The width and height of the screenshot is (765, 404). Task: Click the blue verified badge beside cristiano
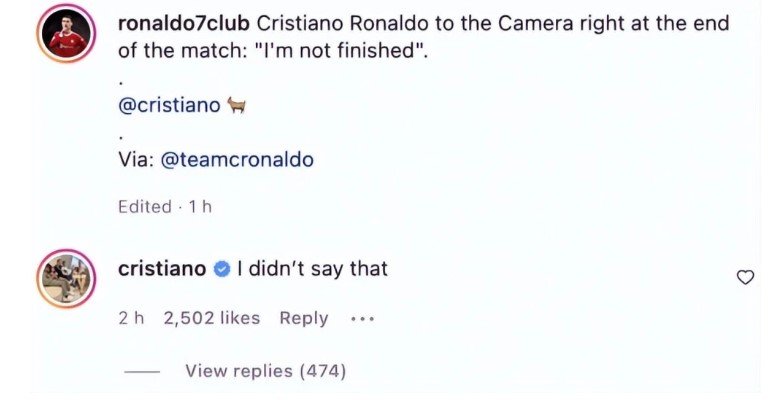point(222,269)
